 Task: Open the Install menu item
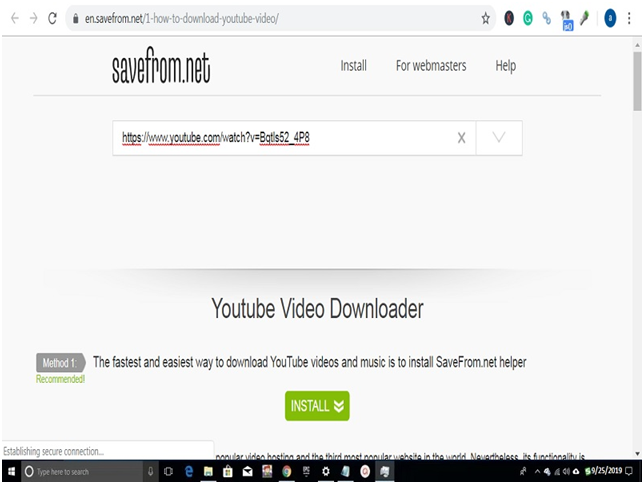353,66
